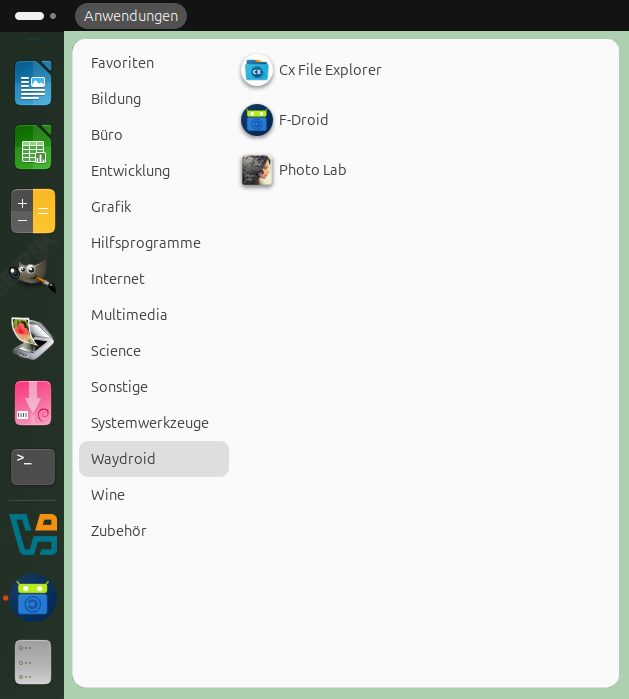
Task: Switch to the running F-Droid dock icon
Action: (33, 598)
